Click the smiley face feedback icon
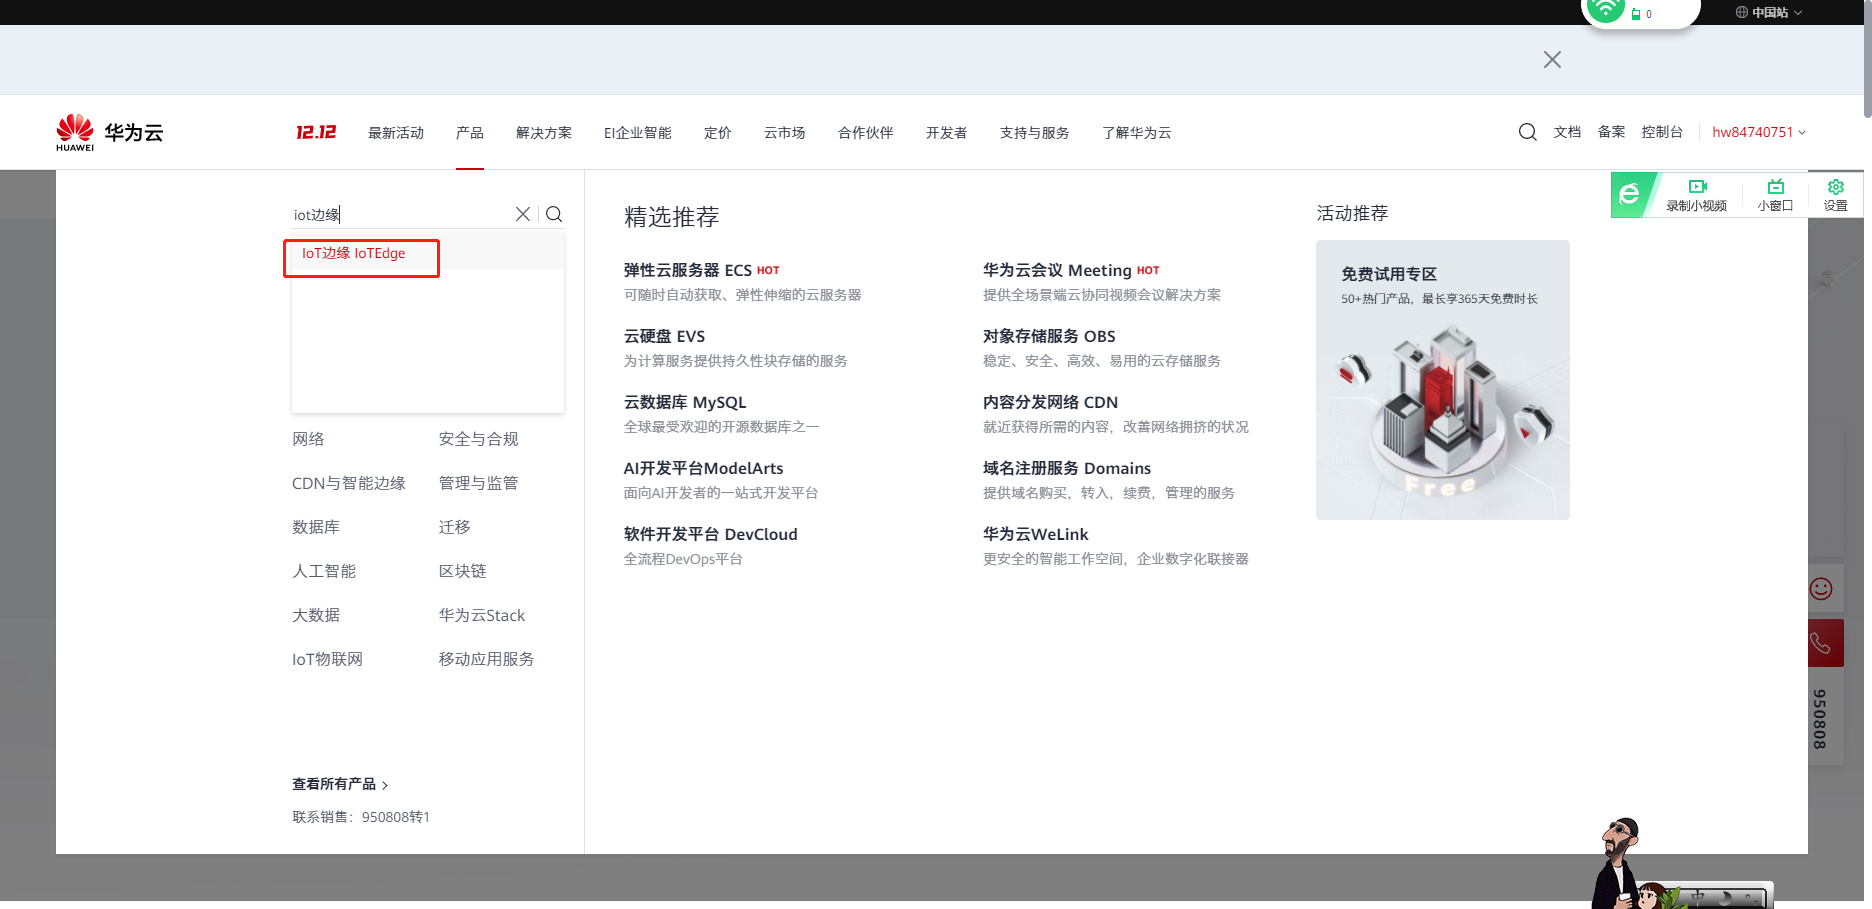The image size is (1872, 909). coord(1821,588)
